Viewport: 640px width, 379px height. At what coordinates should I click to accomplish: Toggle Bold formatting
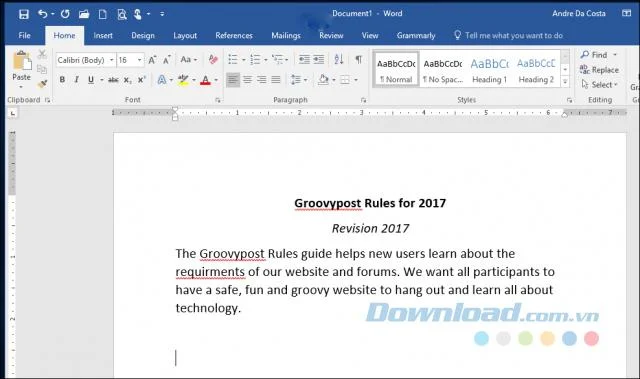(x=62, y=80)
